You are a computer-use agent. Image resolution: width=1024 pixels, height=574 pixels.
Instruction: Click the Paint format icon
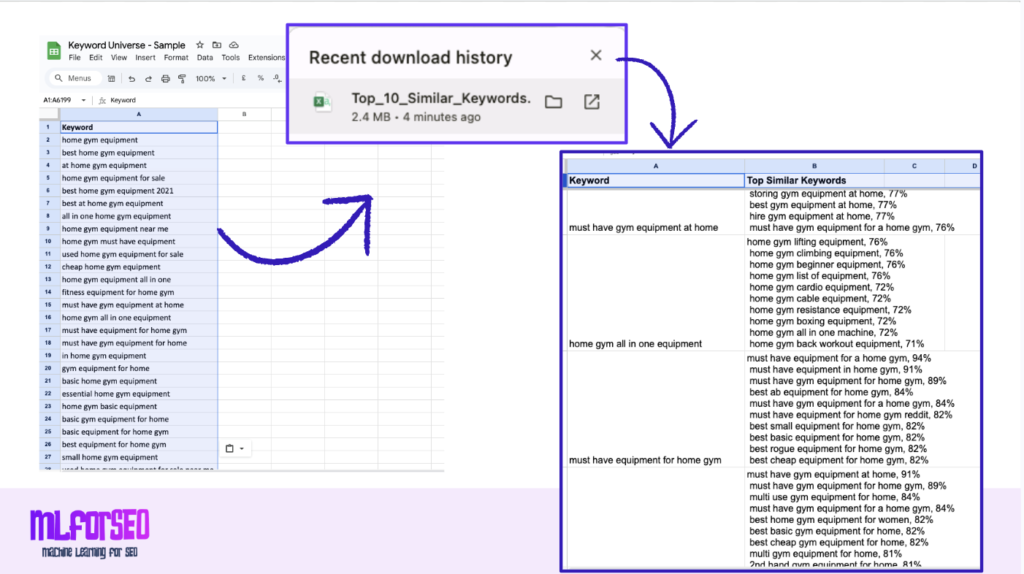pyautogui.click(x=182, y=78)
